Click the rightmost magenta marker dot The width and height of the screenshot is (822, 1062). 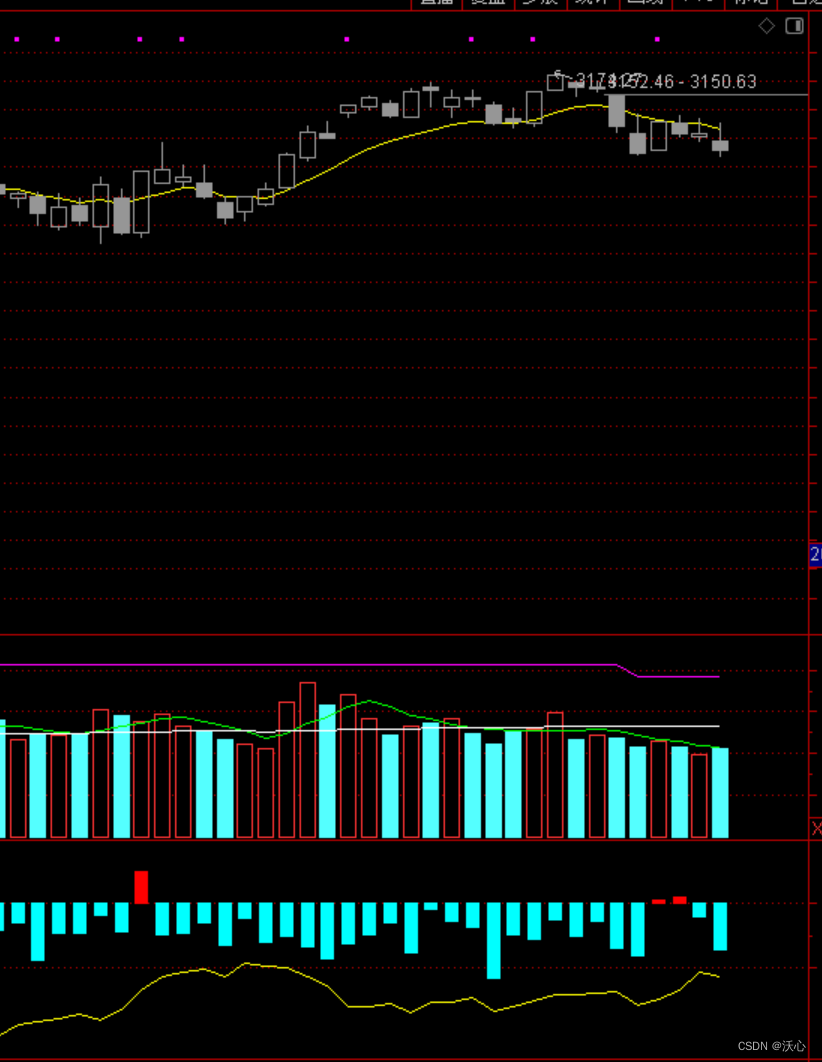pyautogui.click(x=657, y=39)
